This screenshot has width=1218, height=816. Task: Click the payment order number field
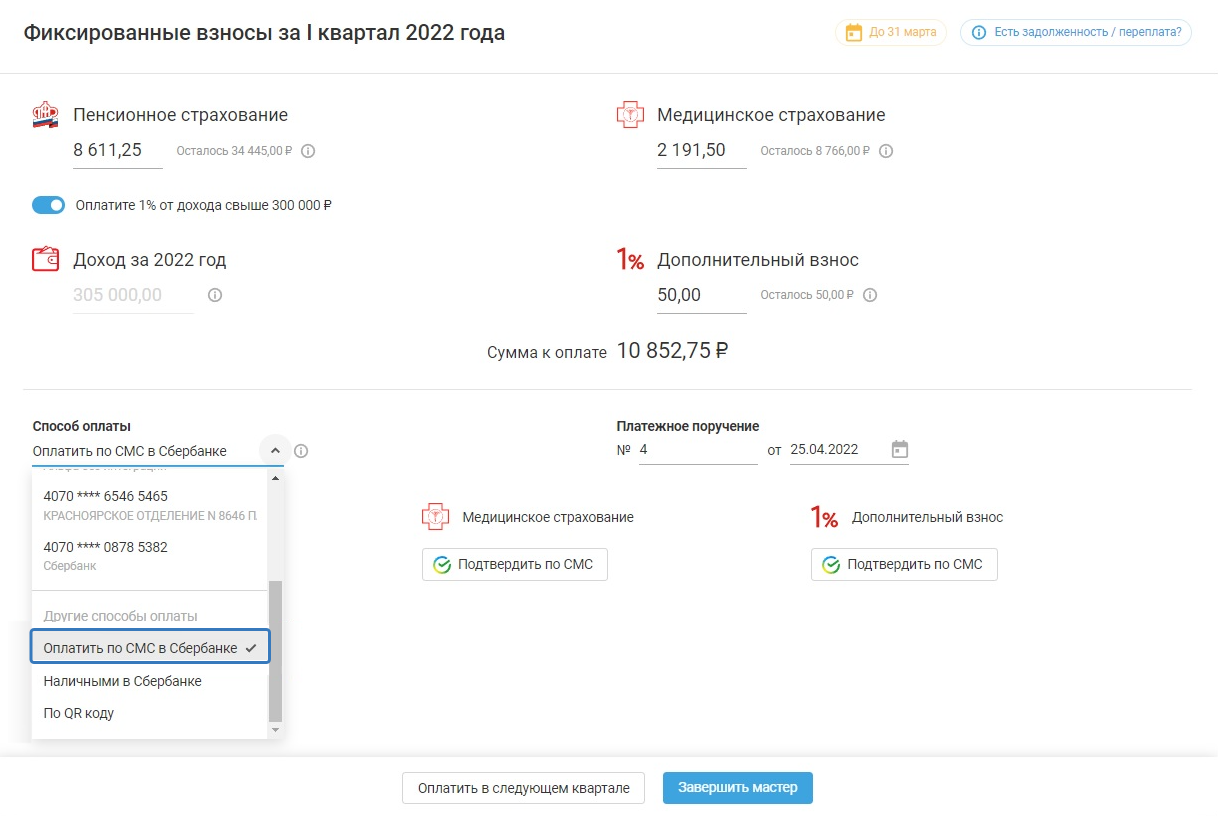pos(697,450)
